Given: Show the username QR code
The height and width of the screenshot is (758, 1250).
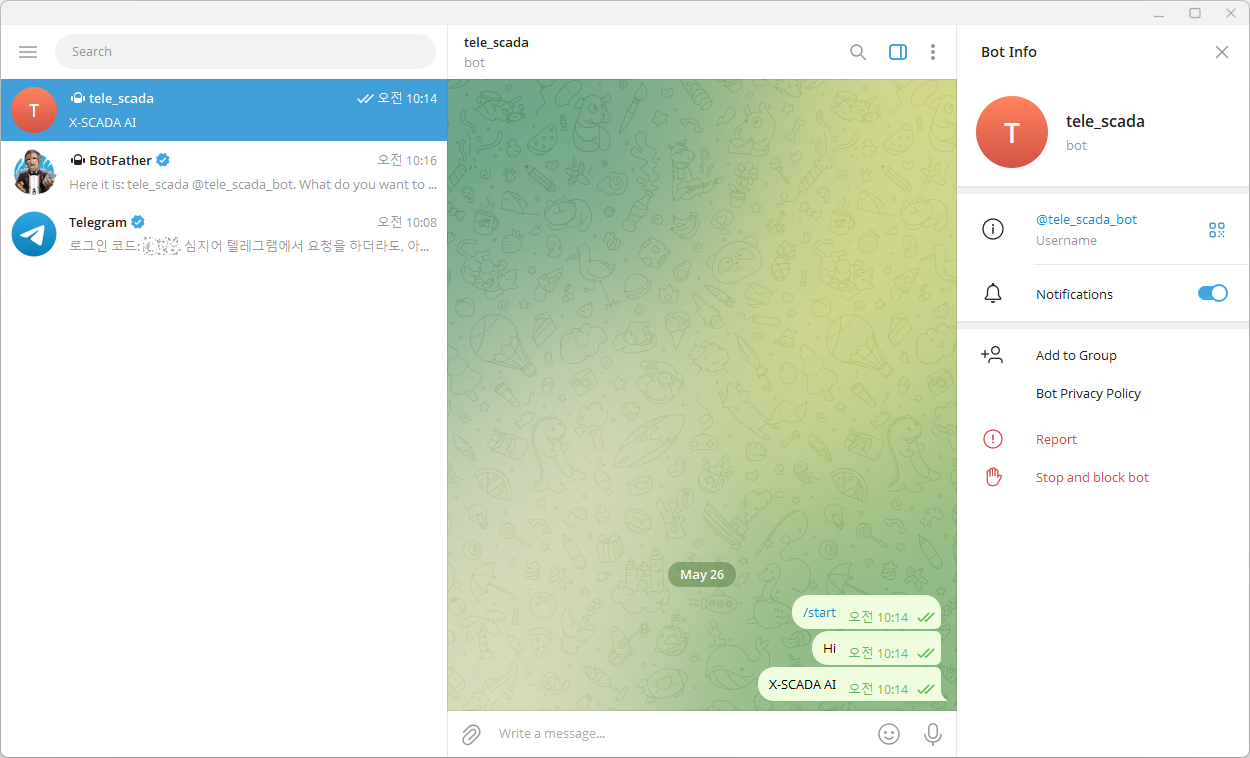Looking at the screenshot, I should pyautogui.click(x=1217, y=230).
